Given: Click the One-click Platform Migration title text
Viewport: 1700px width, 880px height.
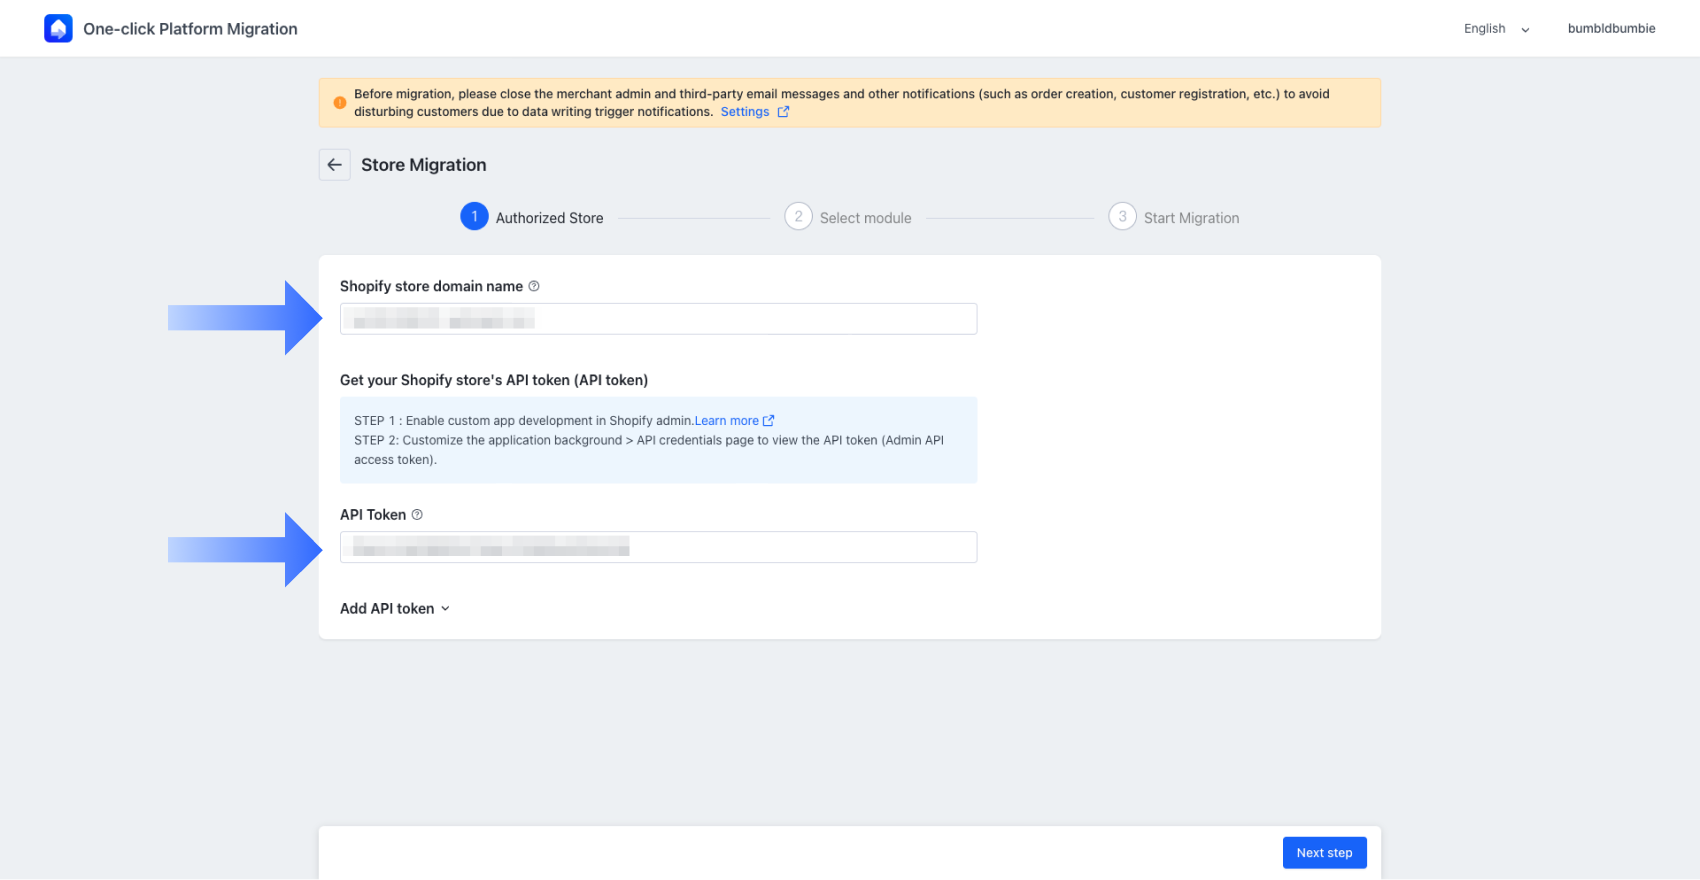Looking at the screenshot, I should point(190,29).
